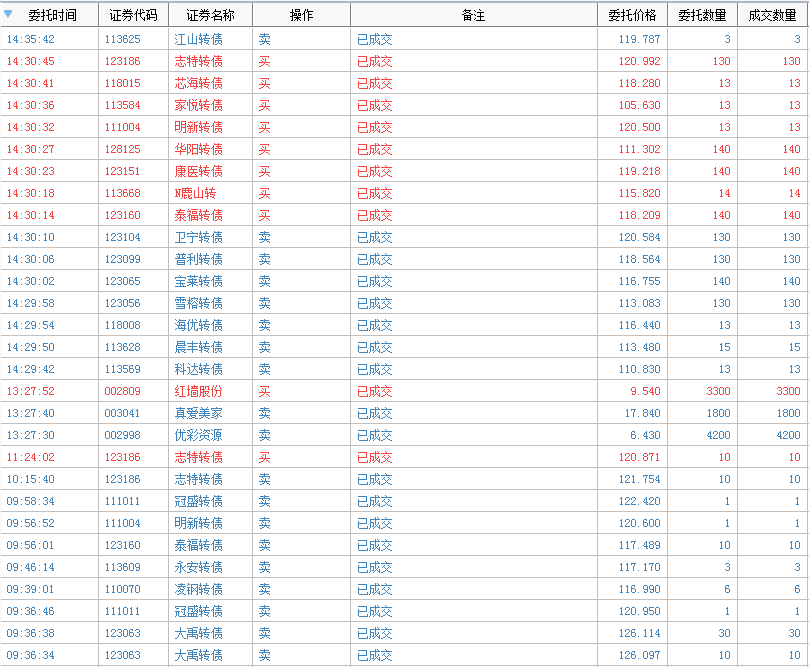This screenshot has height=667, width=809.
Task: Select the 09:58:34 time cell
Action: pos(30,501)
